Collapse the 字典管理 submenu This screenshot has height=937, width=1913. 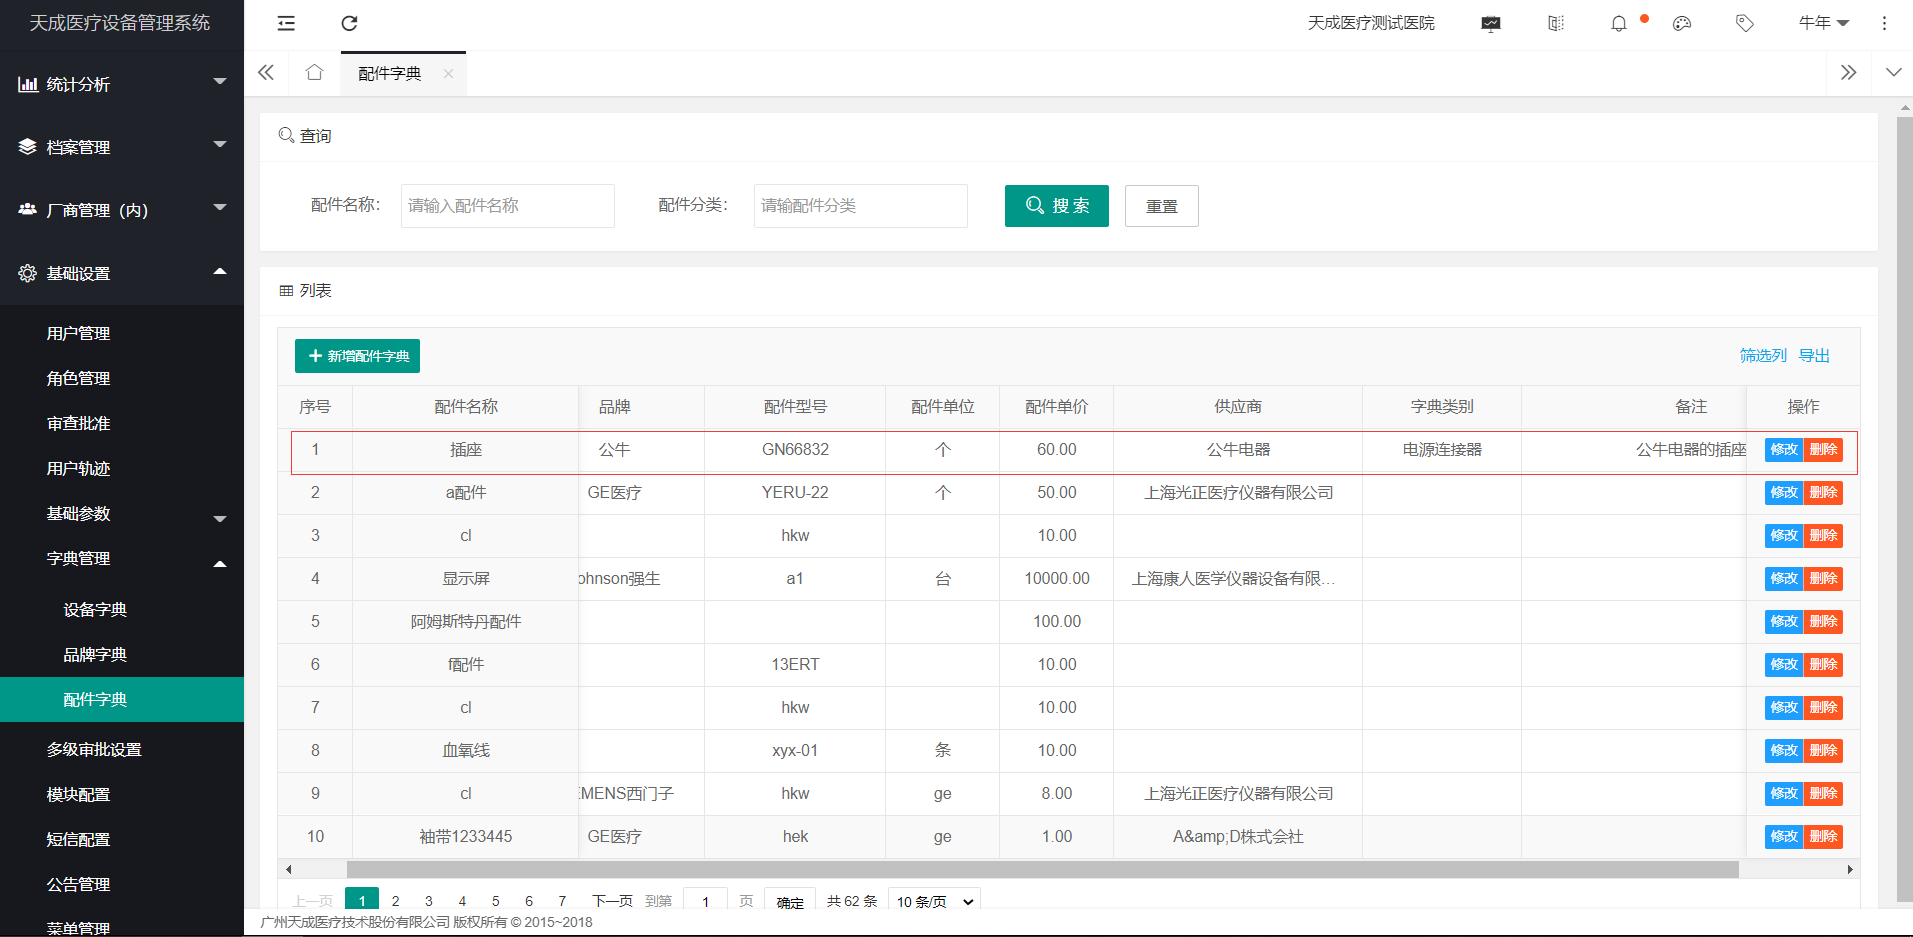[x=122, y=558]
